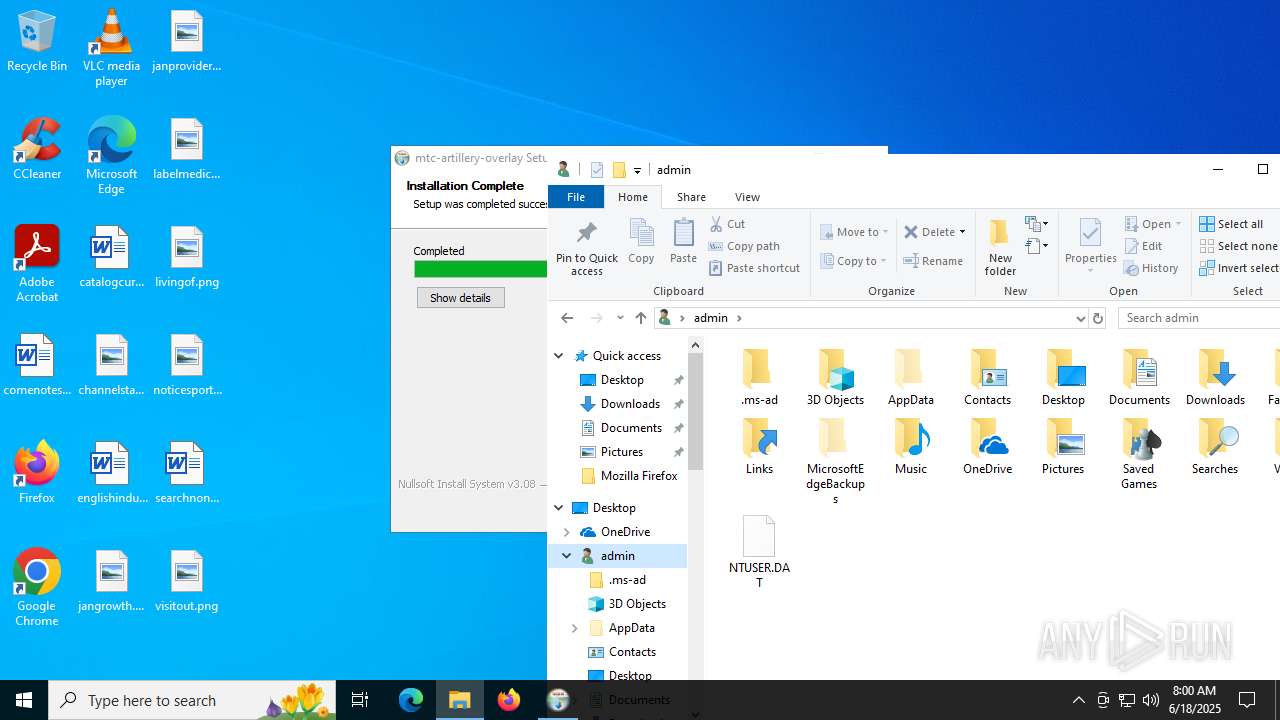This screenshot has height=720, width=1280.
Task: Open the Delete dropdown arrow
Action: (962, 232)
